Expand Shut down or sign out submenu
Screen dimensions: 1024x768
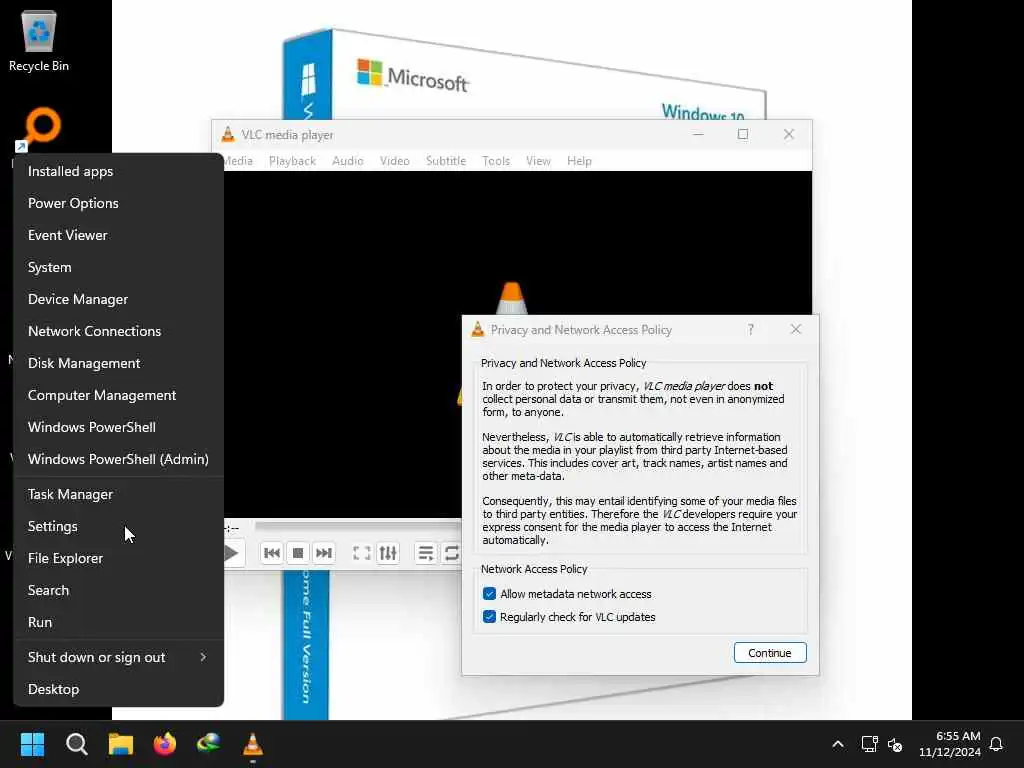click(118, 657)
